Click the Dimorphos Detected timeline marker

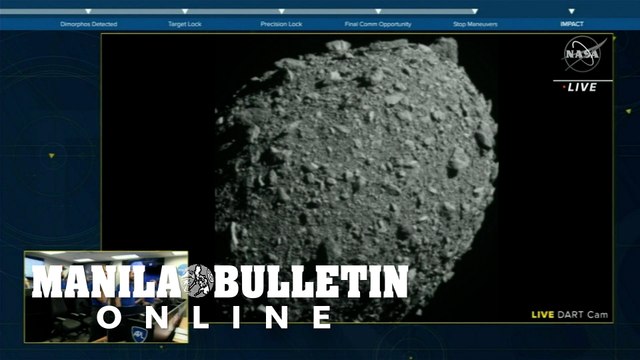88,11
